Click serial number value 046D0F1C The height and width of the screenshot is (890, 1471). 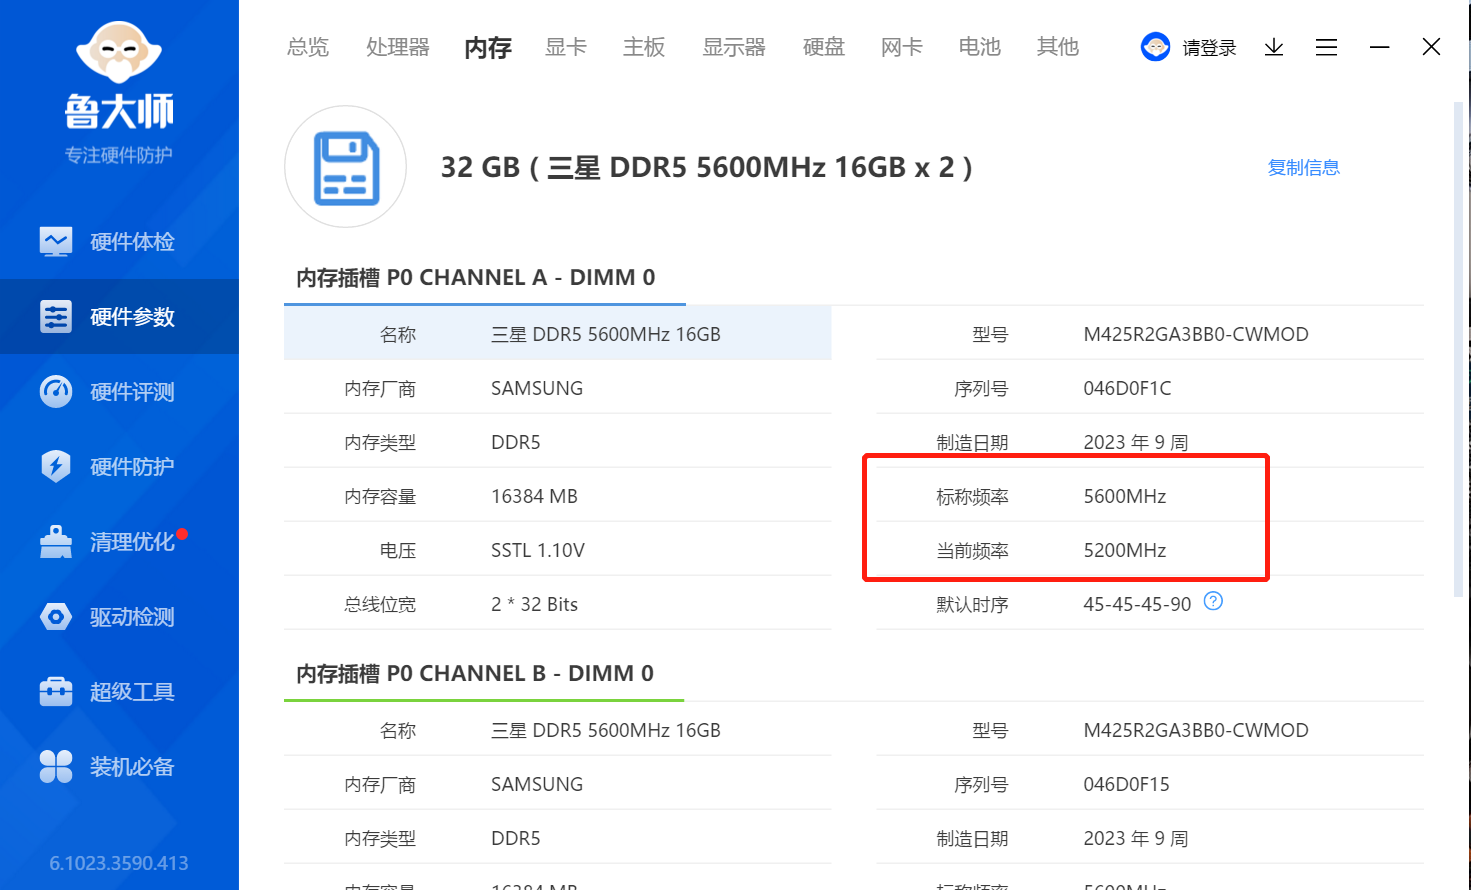(x=1127, y=388)
